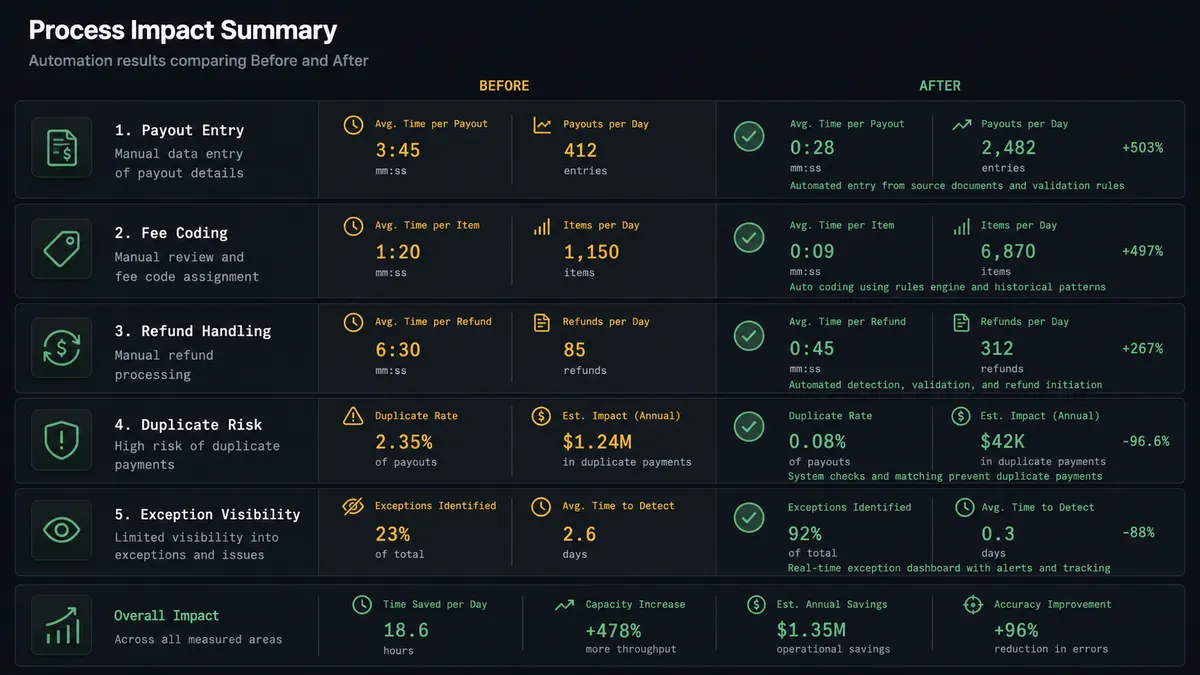This screenshot has height=675, width=1200.
Task: Click the Payout Entry document icon
Action: click(61, 148)
